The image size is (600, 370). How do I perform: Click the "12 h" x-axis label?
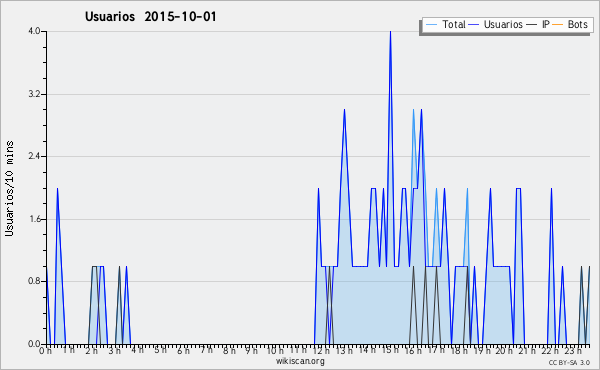coord(321,350)
